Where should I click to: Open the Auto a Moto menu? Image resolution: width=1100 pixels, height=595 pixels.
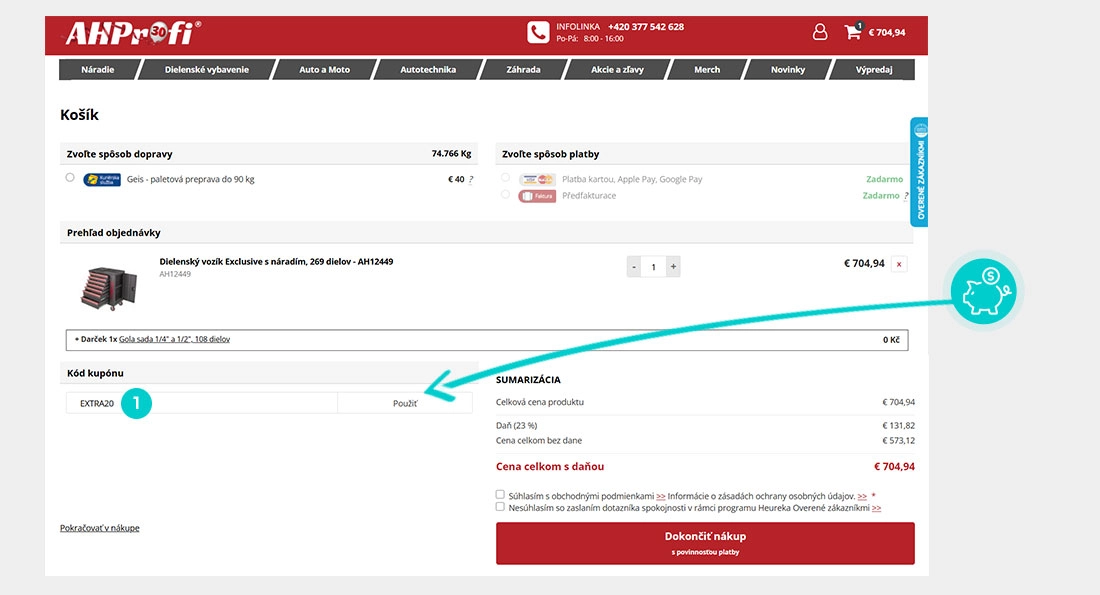[324, 69]
